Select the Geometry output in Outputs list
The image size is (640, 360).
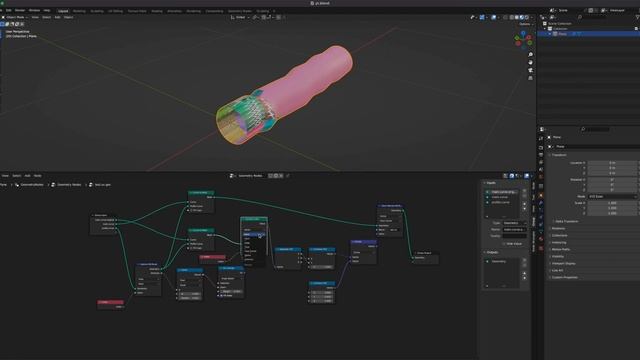(502, 262)
